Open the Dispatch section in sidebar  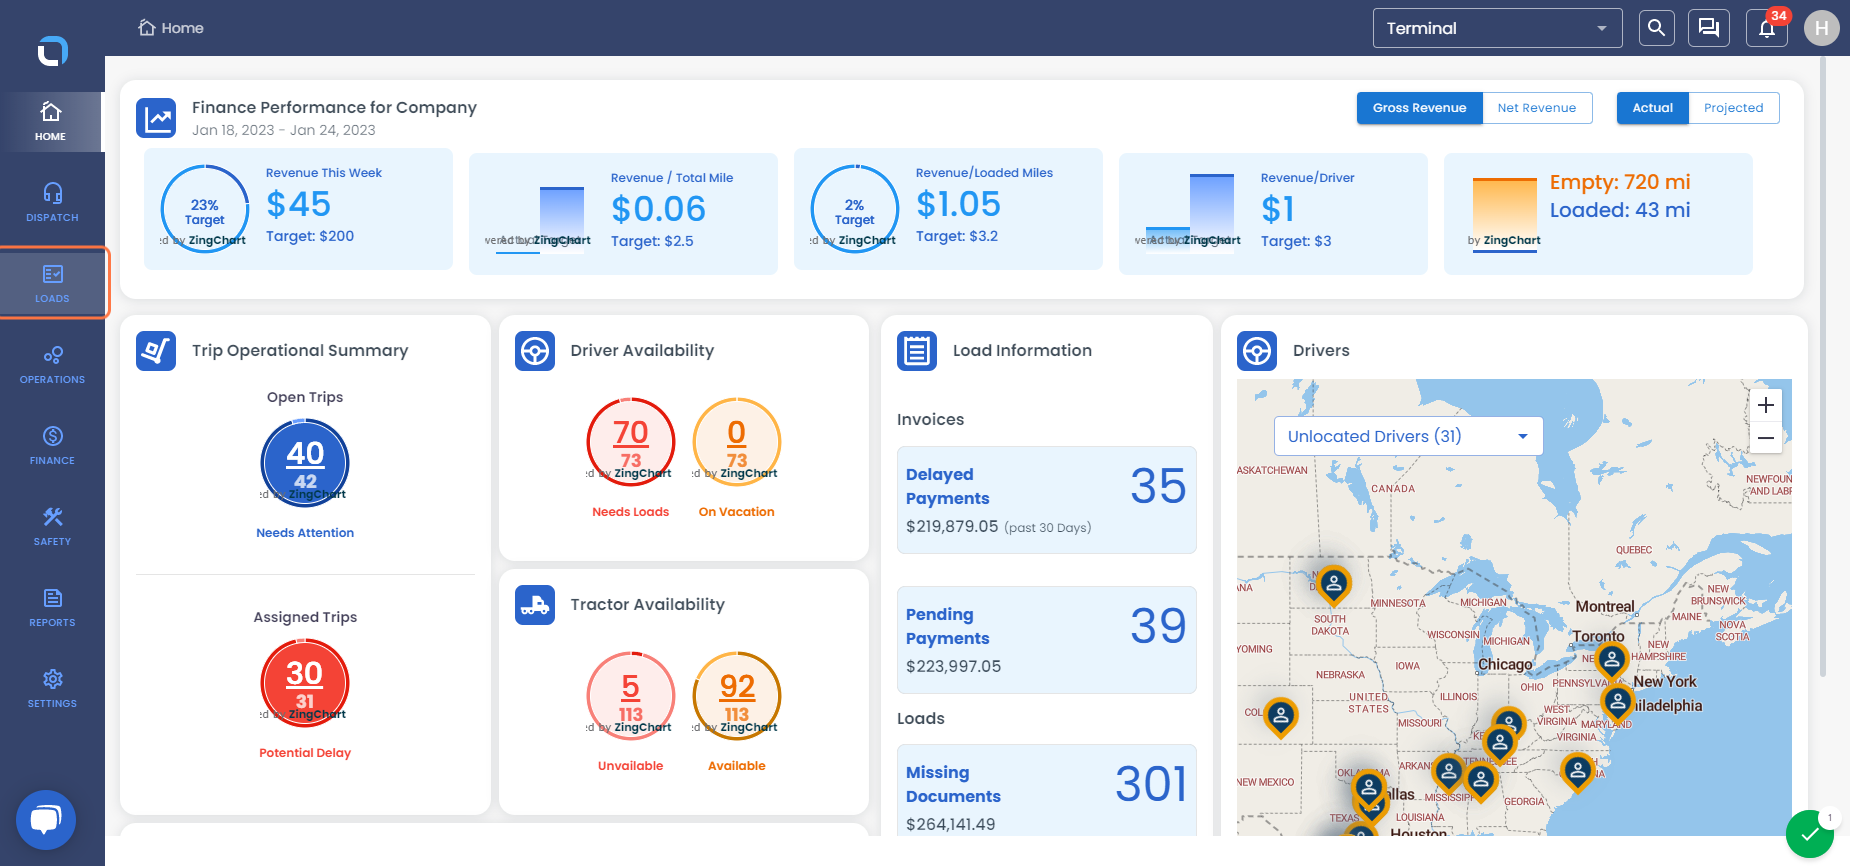[52, 202]
